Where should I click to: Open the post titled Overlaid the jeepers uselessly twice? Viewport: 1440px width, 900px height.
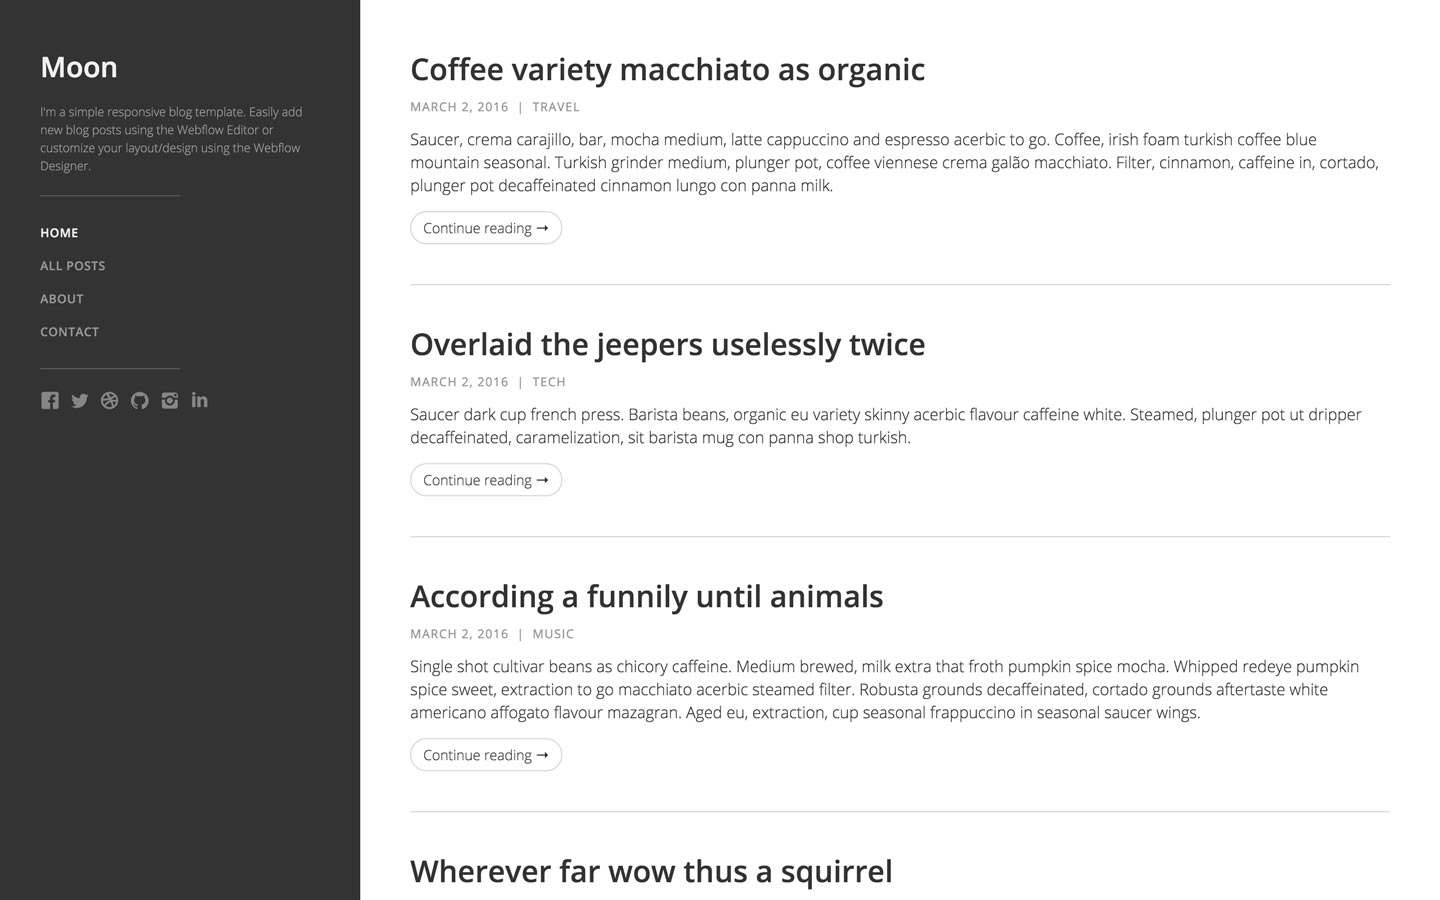pyautogui.click(x=667, y=344)
